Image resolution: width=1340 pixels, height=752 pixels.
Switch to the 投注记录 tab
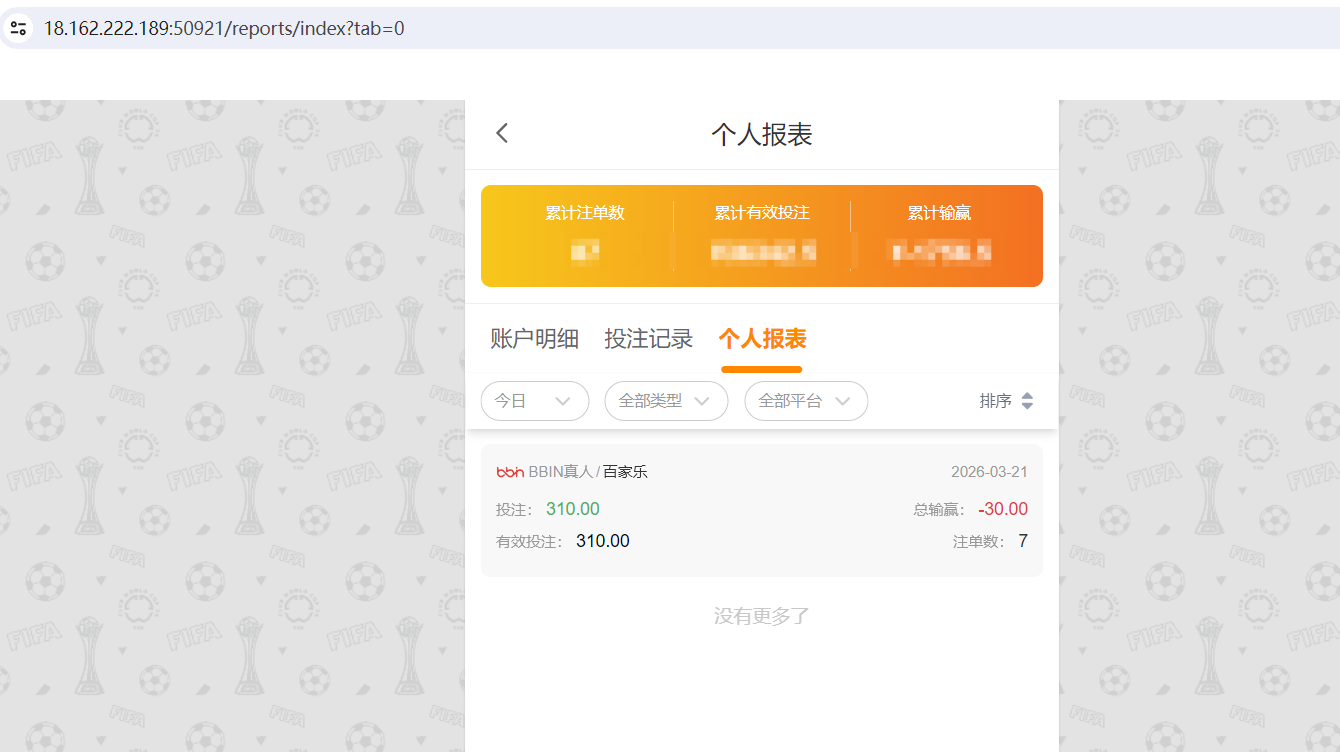[649, 338]
